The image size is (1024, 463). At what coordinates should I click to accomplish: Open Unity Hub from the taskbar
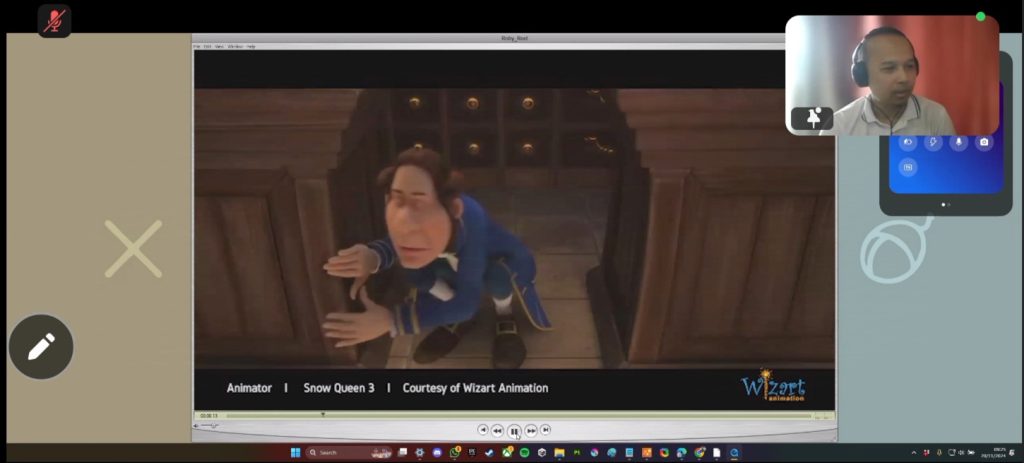click(x=541, y=453)
